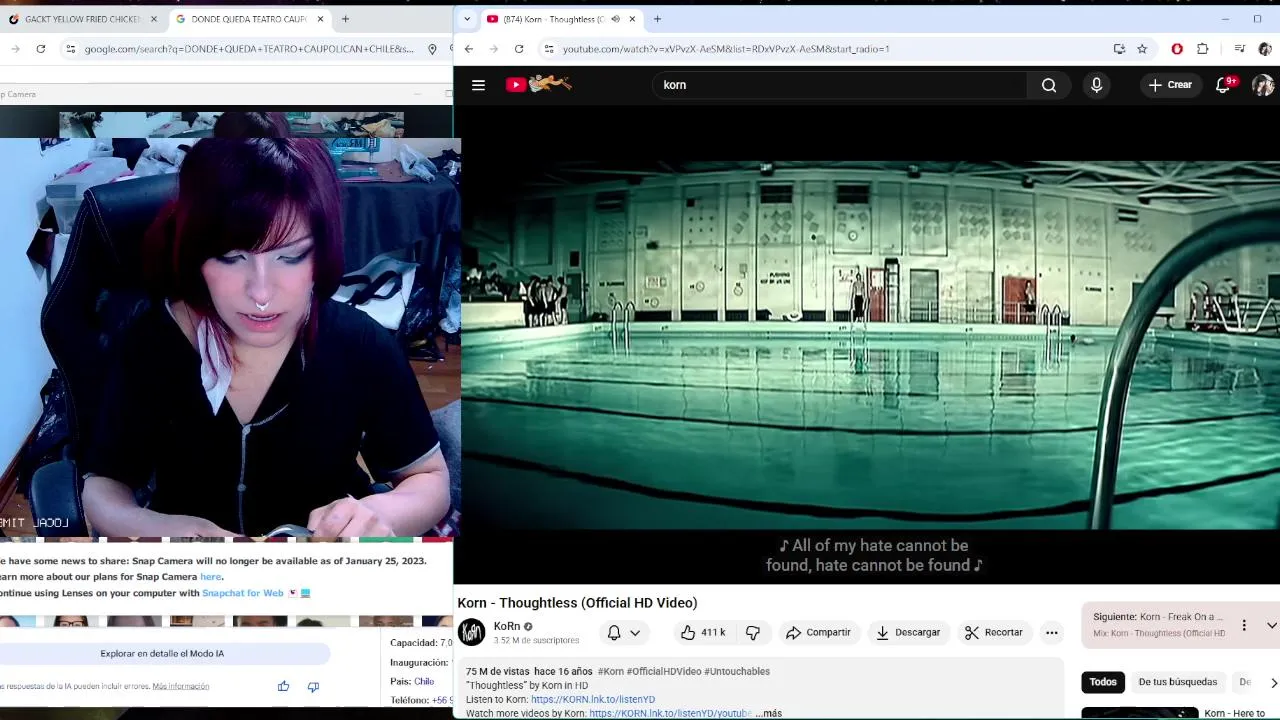Open the KoRn channel avatar
Screen dimensions: 1280x720
click(471, 632)
